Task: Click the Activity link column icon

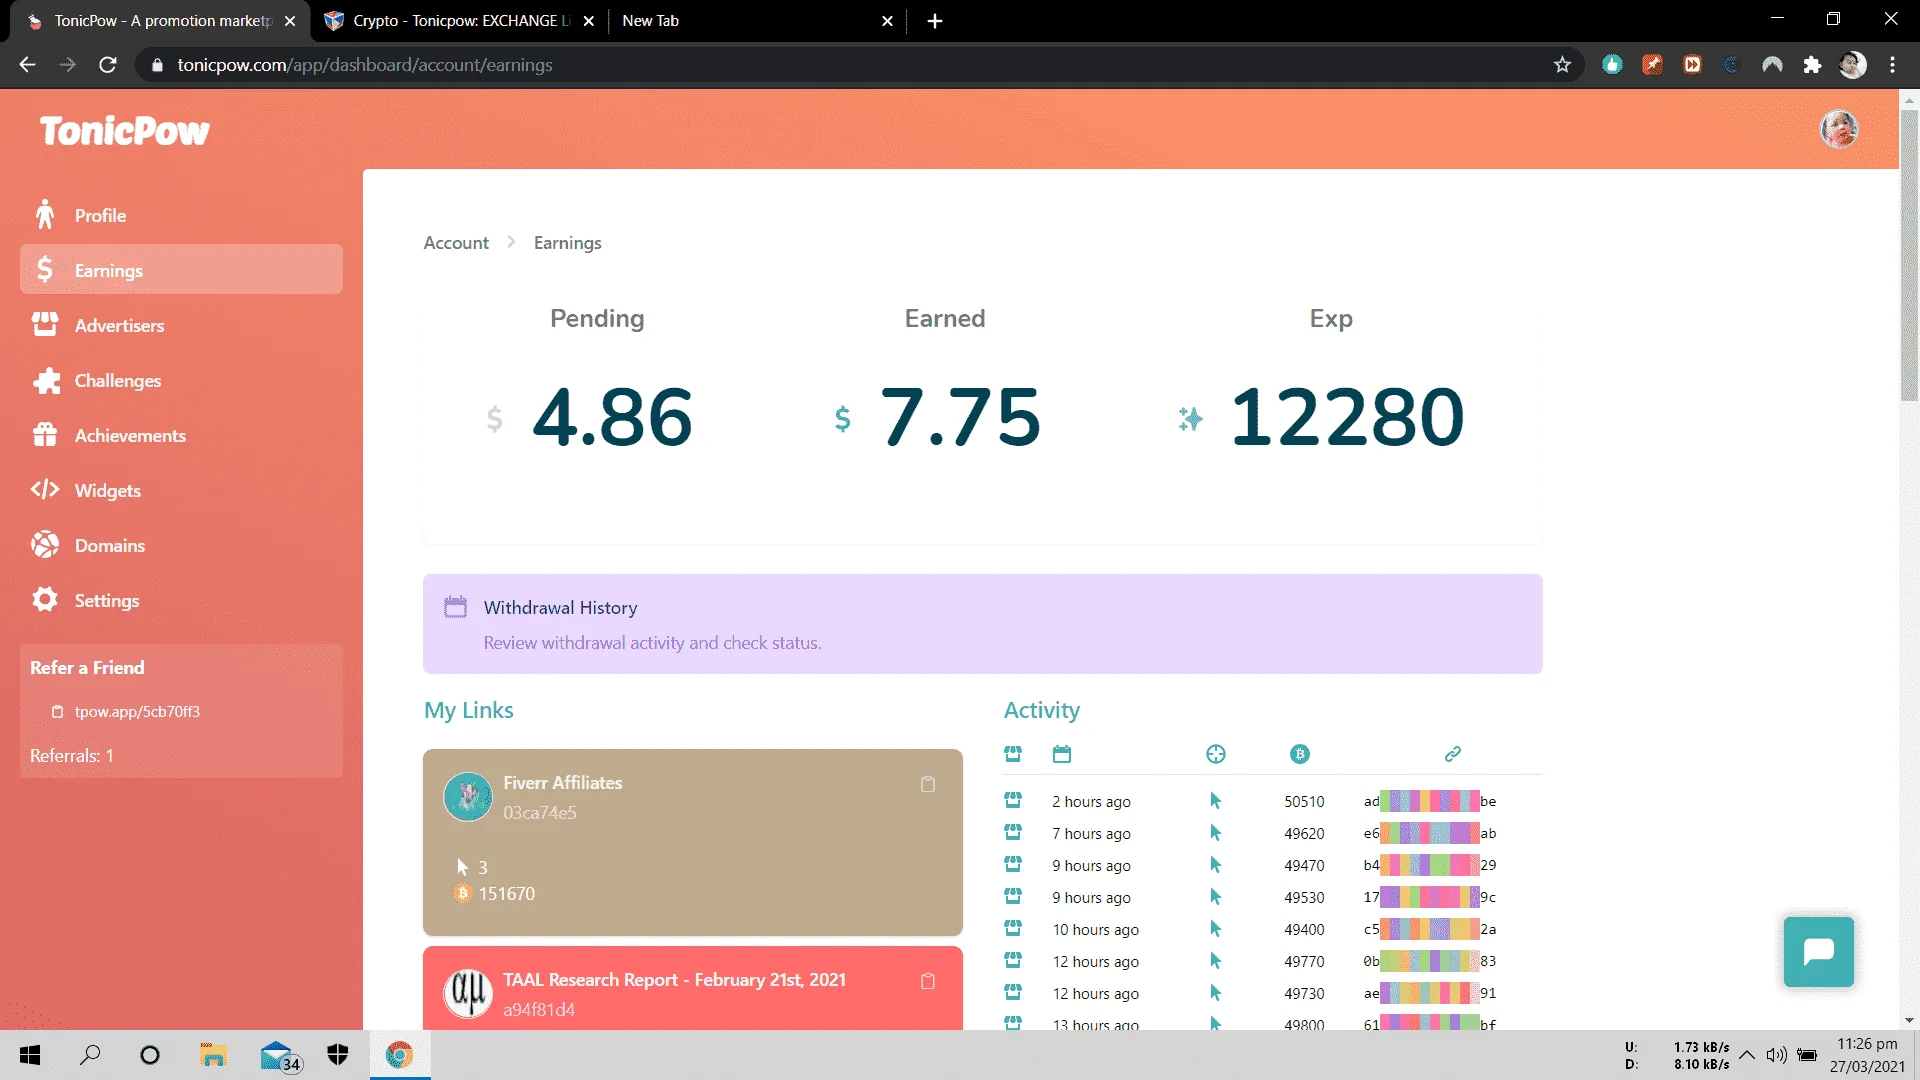Action: [x=1453, y=754]
